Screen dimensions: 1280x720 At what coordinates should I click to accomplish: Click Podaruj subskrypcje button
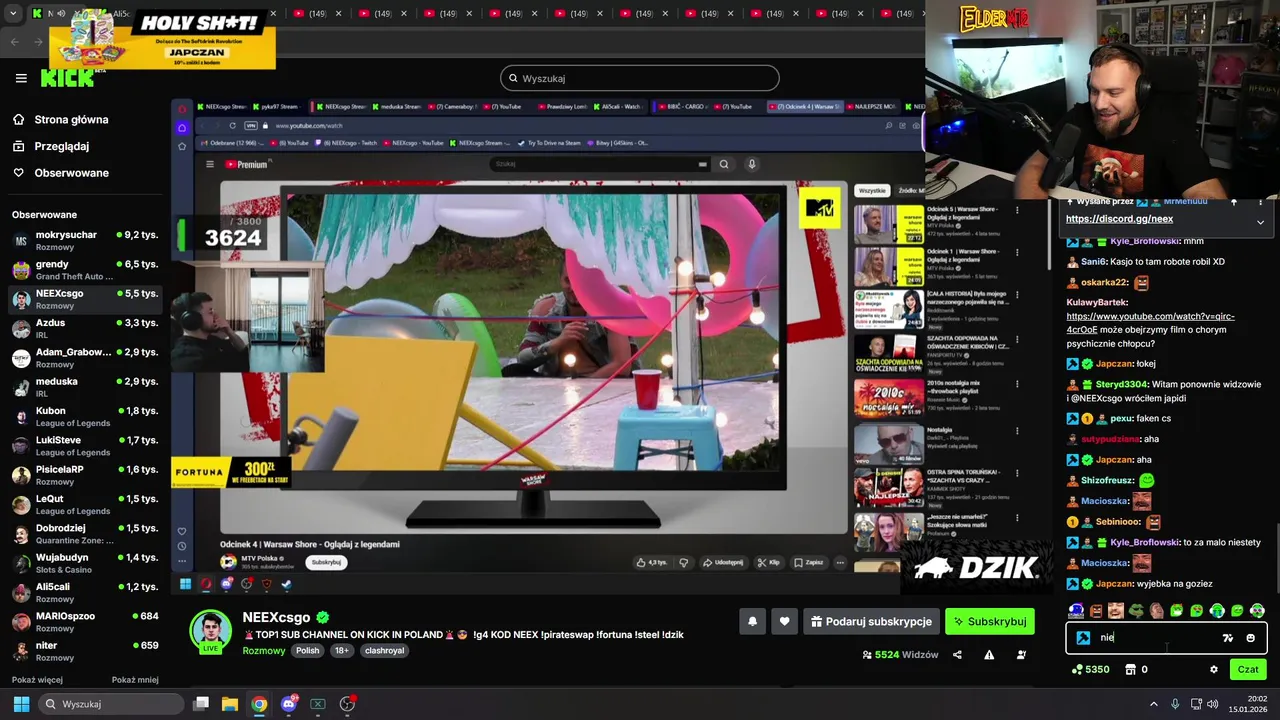(871, 622)
